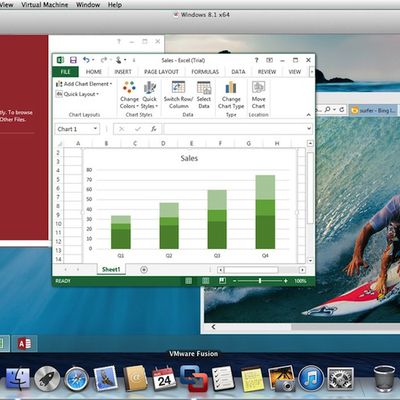This screenshot has width=400, height=400.
Task: Open Change Colors palette
Action: coord(129,95)
